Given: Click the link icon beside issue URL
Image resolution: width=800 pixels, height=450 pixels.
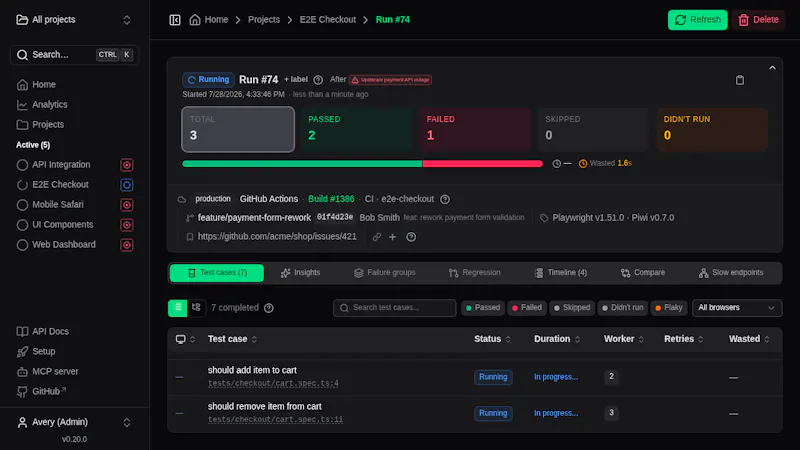Looking at the screenshot, I should [377, 237].
